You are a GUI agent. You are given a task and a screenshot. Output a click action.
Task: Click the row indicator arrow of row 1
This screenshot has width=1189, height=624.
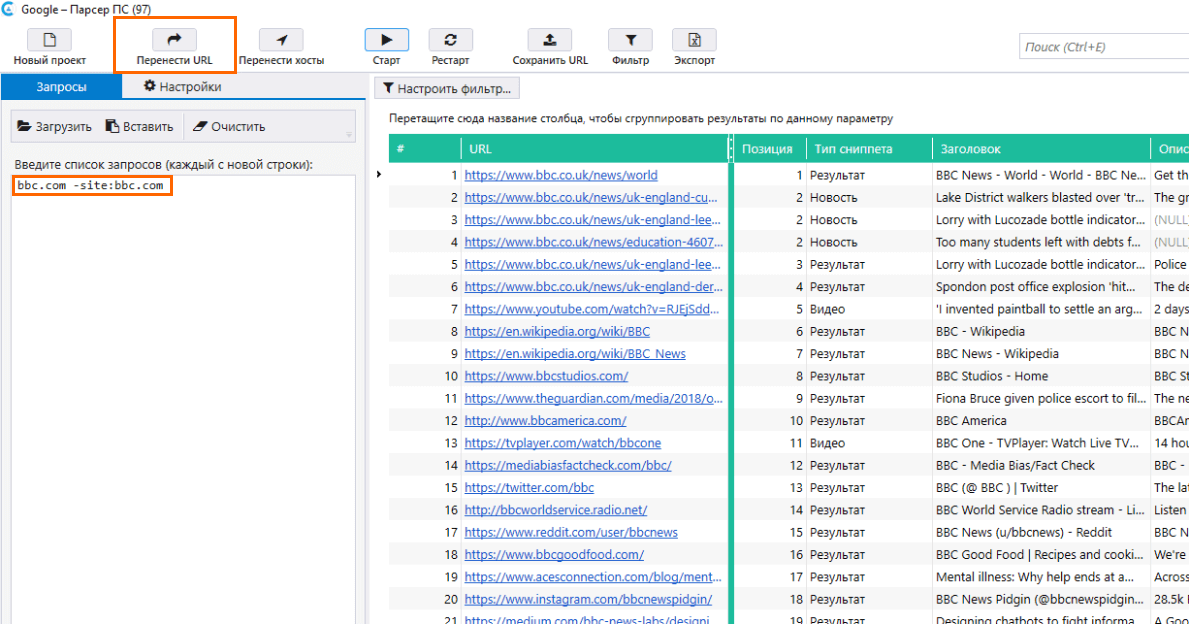click(378, 174)
